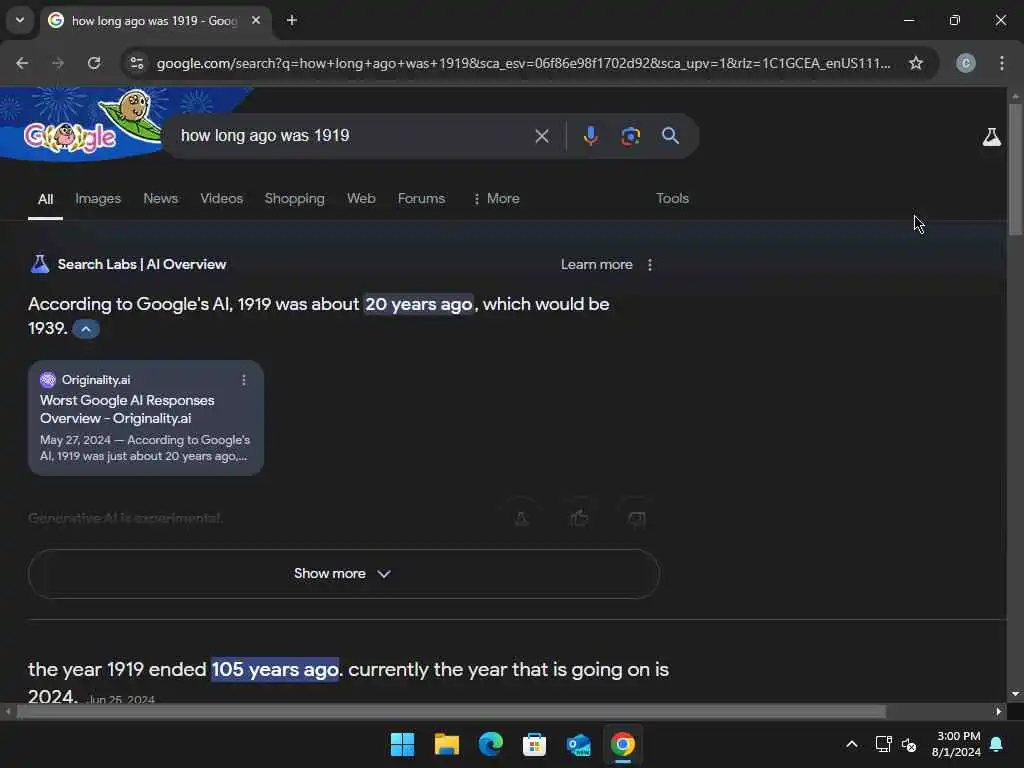The width and height of the screenshot is (1024, 768).
Task: Click the scroll right arrow
Action: (999, 711)
